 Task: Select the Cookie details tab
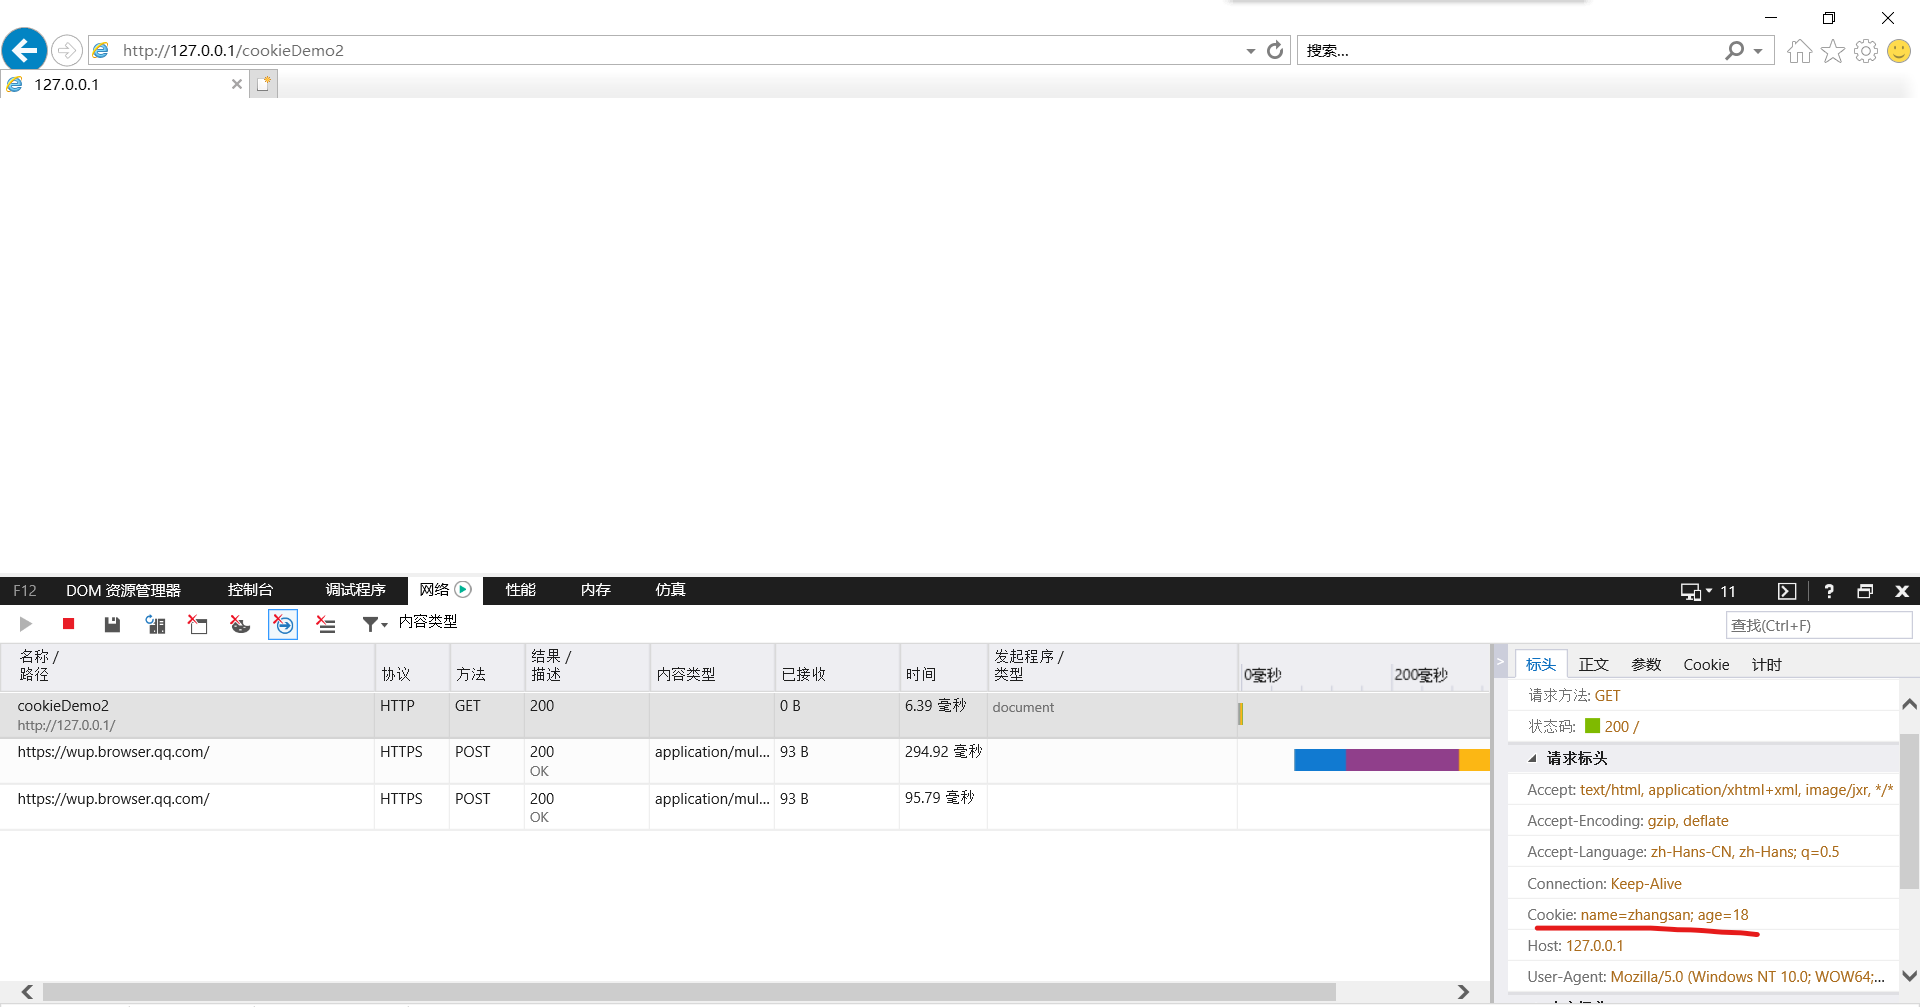(1706, 665)
